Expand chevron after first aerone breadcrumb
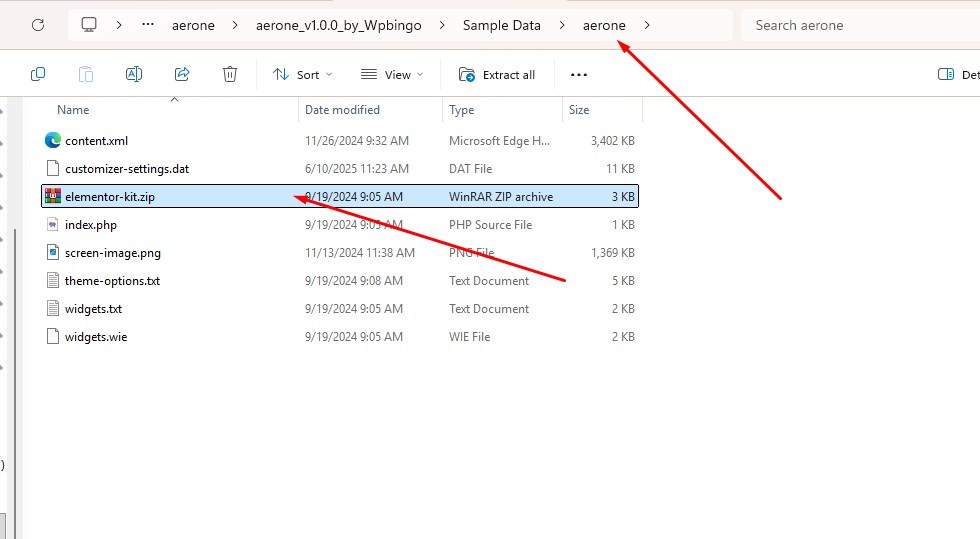Screen dimensions: 980x539 235,25
